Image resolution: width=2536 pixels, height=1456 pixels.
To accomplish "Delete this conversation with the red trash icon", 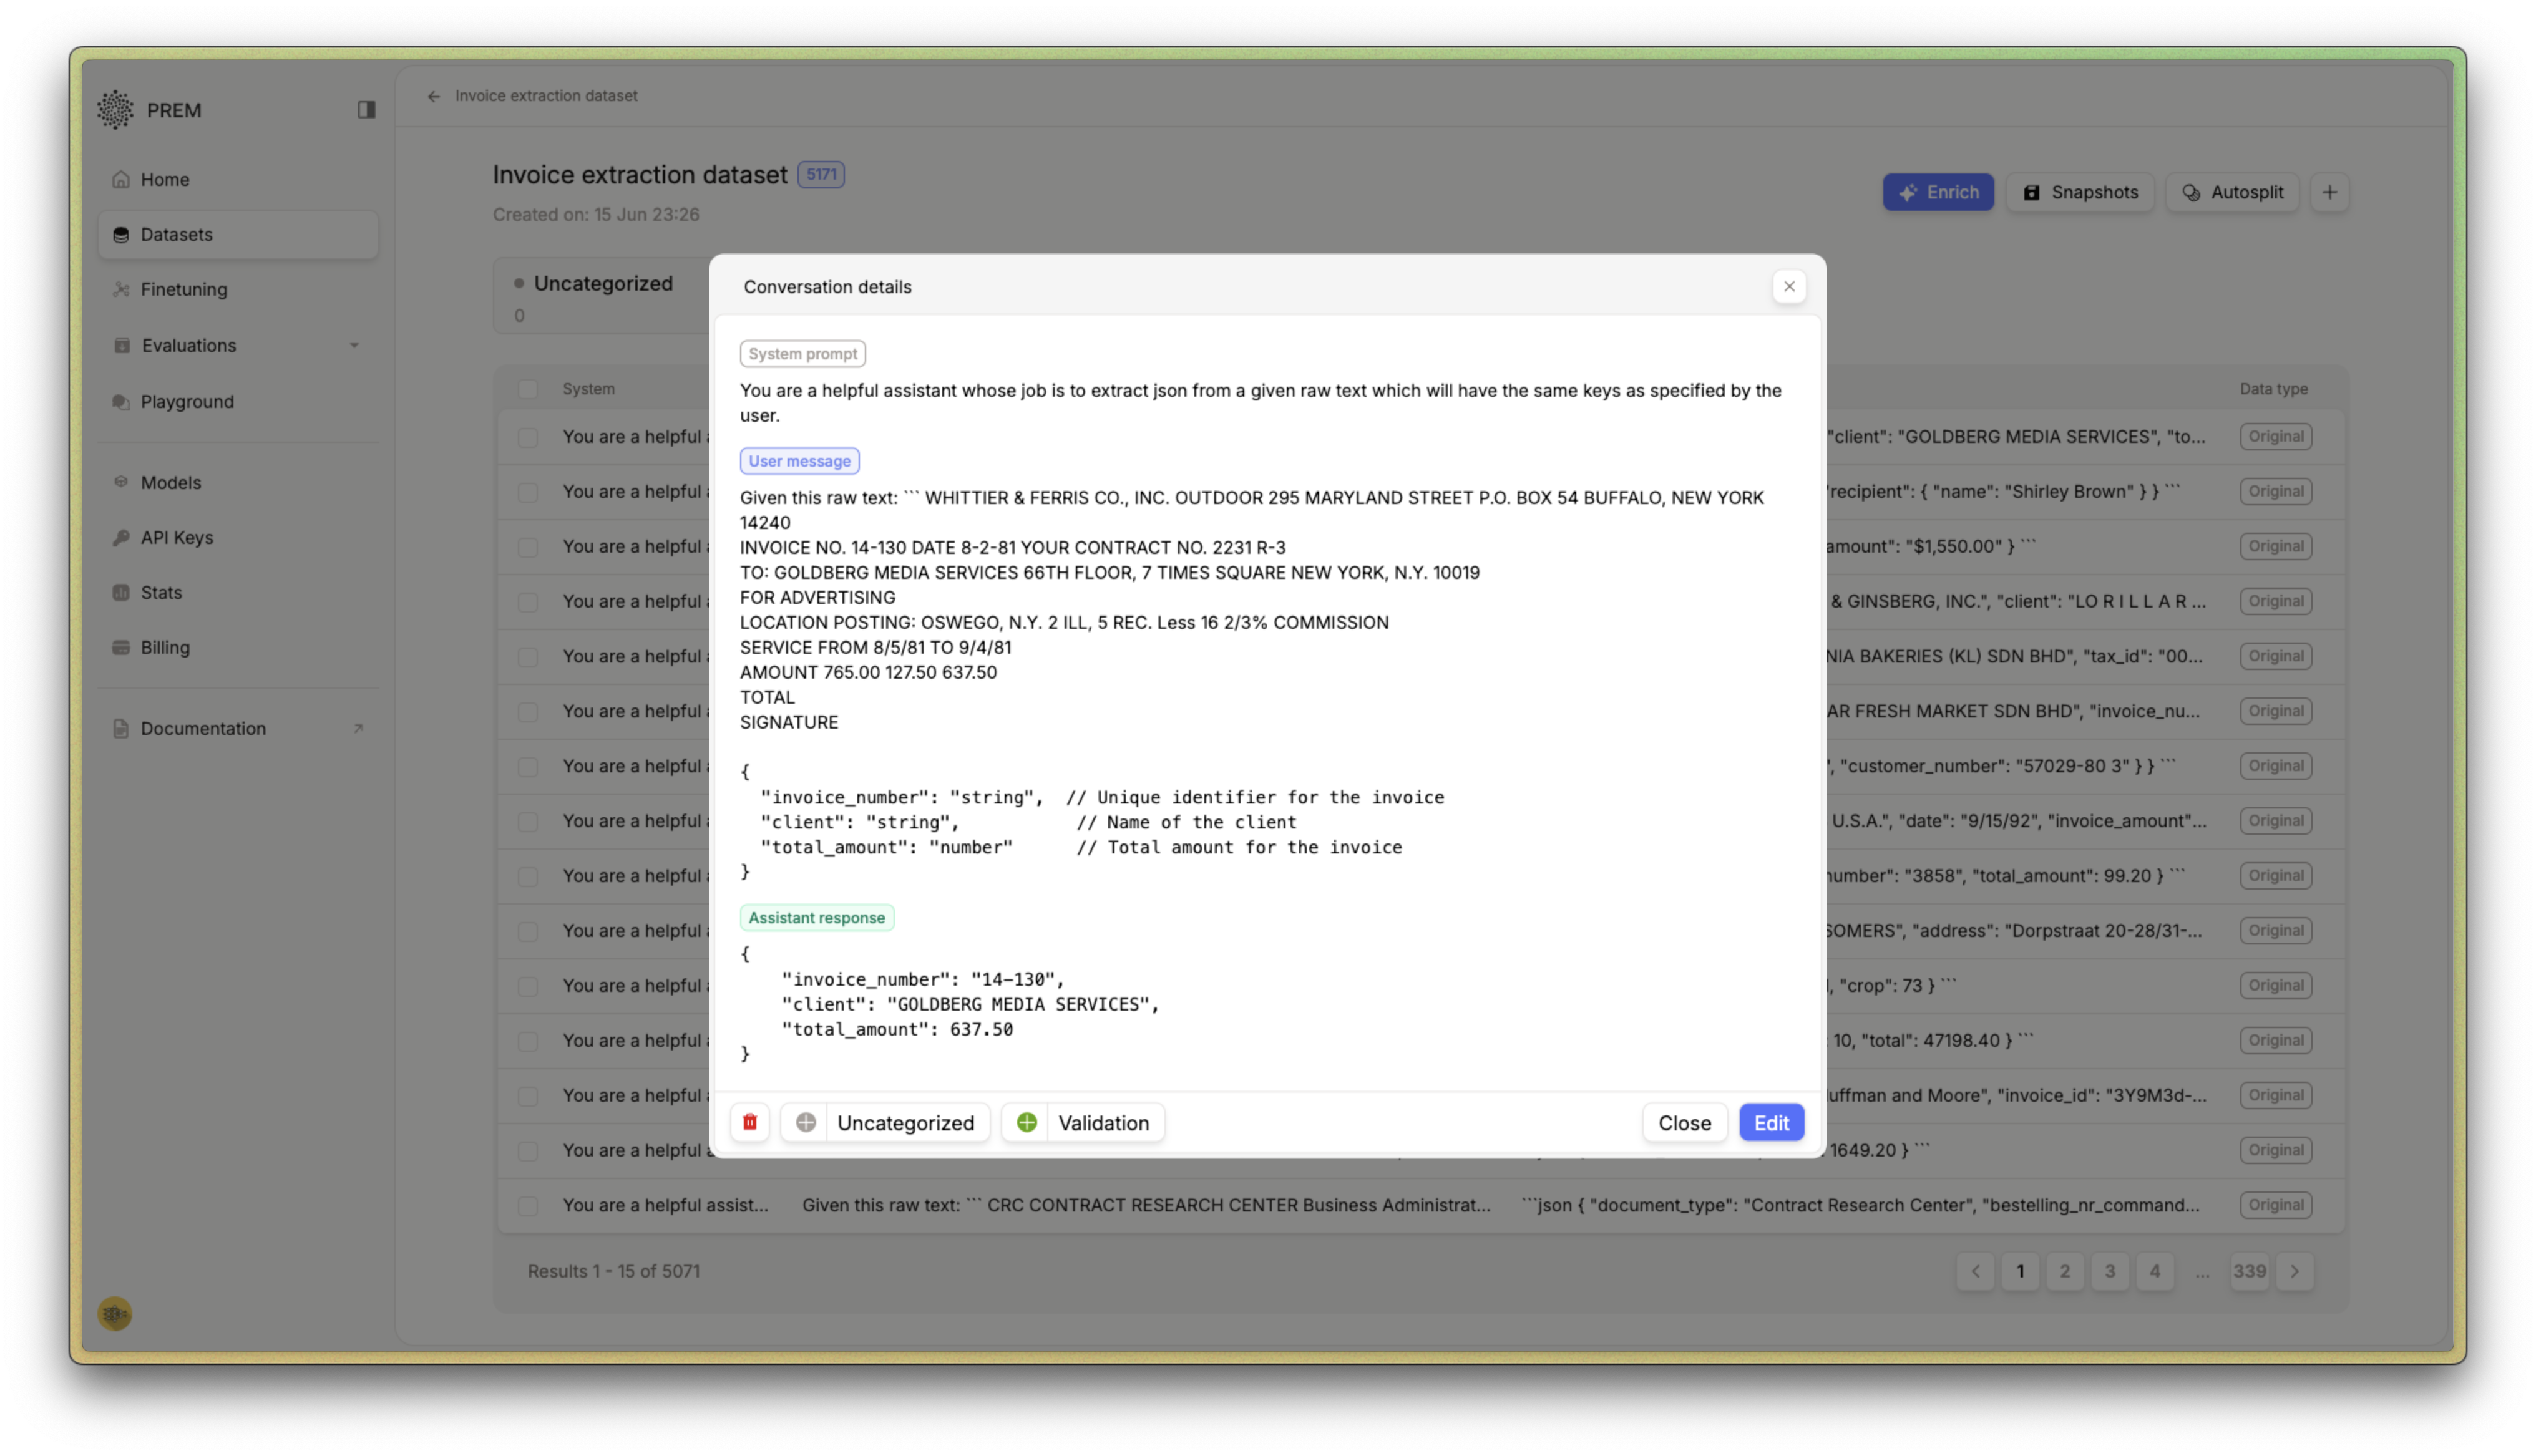I will coord(749,1122).
